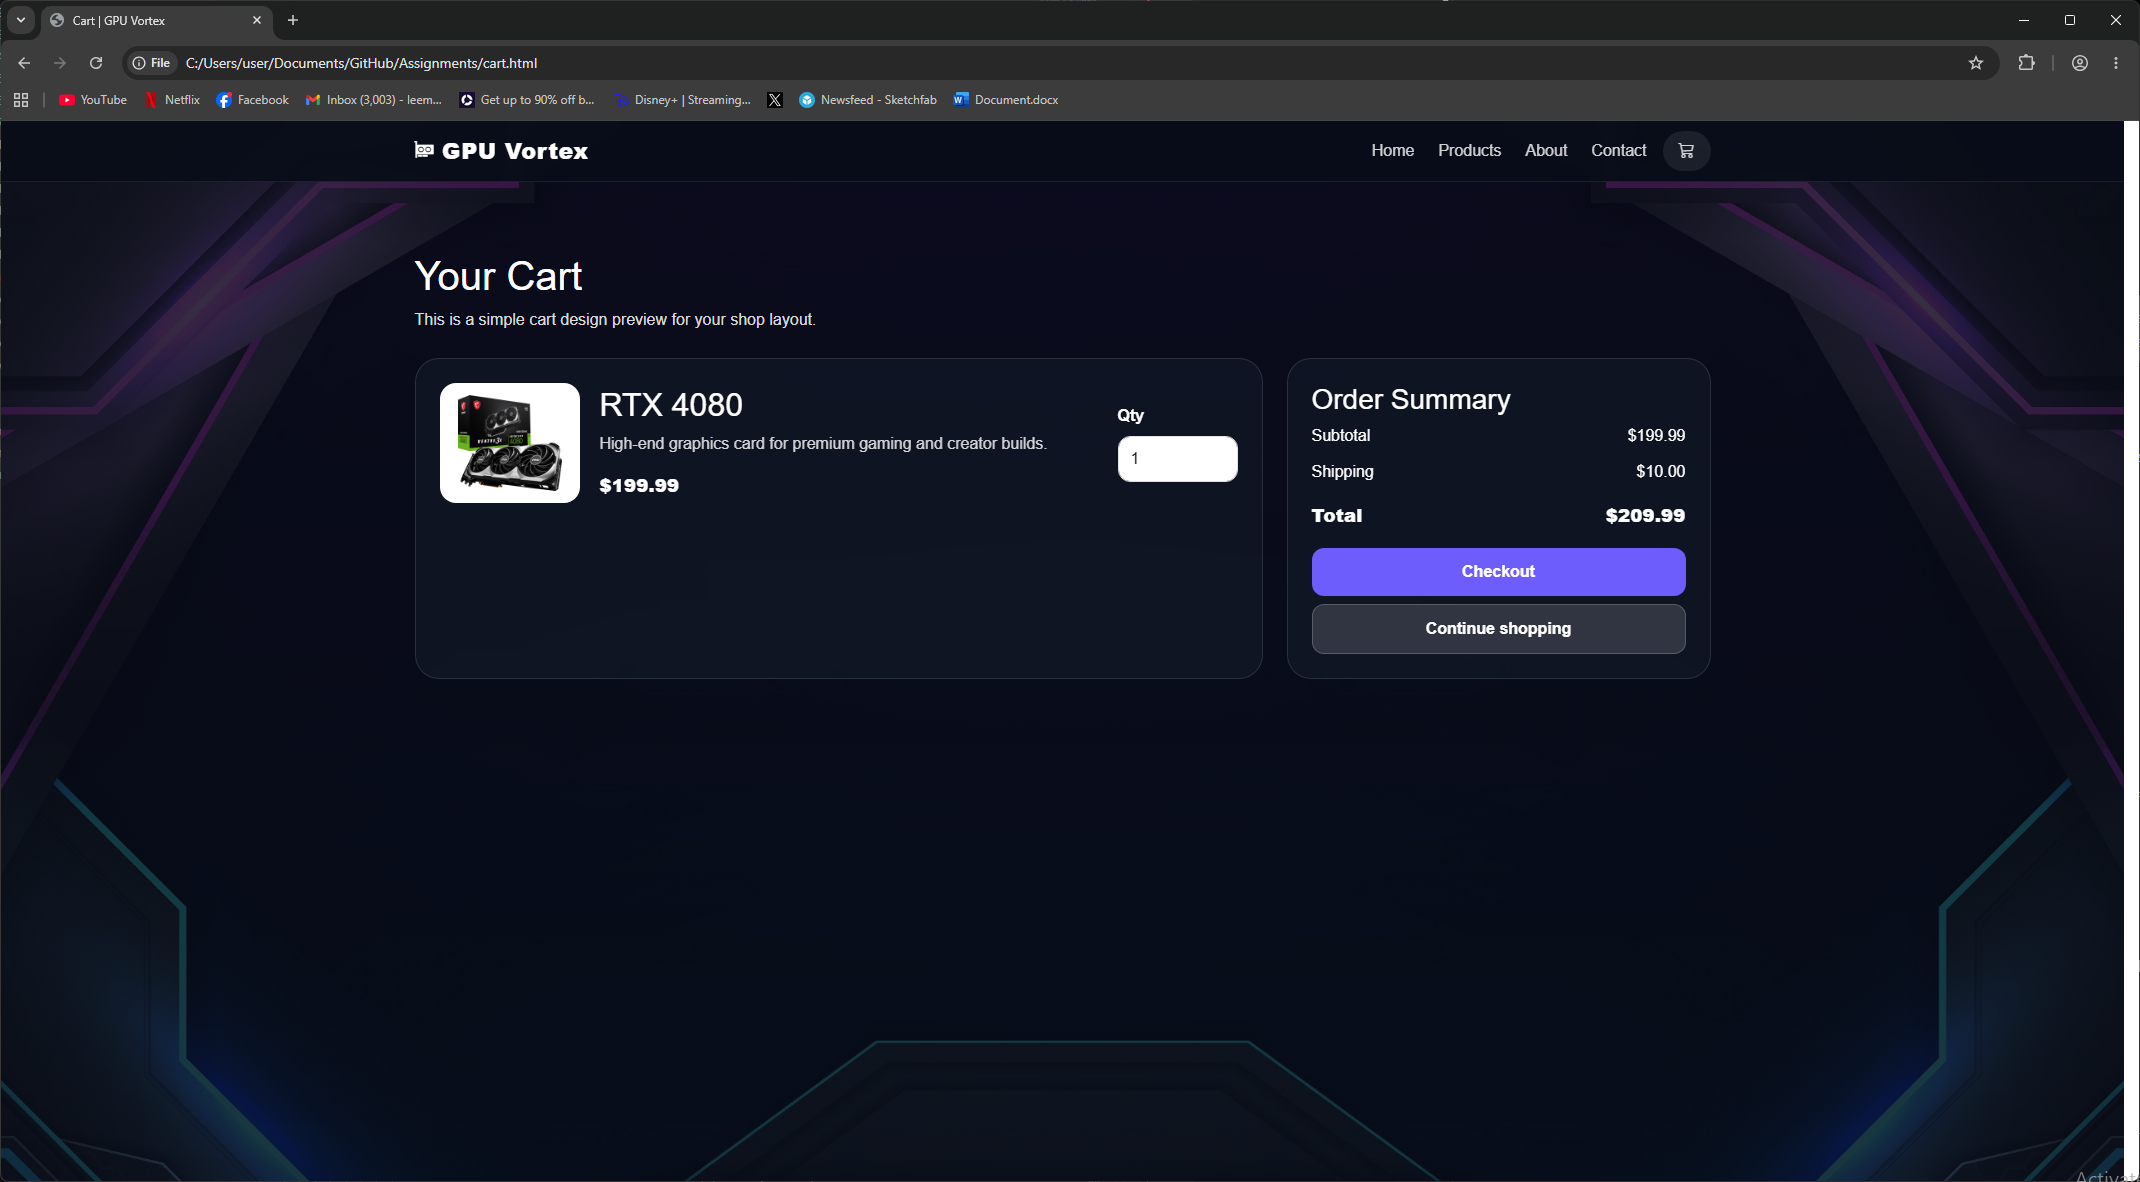Viewport: 2140px width, 1182px height.
Task: Open the apps grid in bookmarks bar
Action: 21,100
